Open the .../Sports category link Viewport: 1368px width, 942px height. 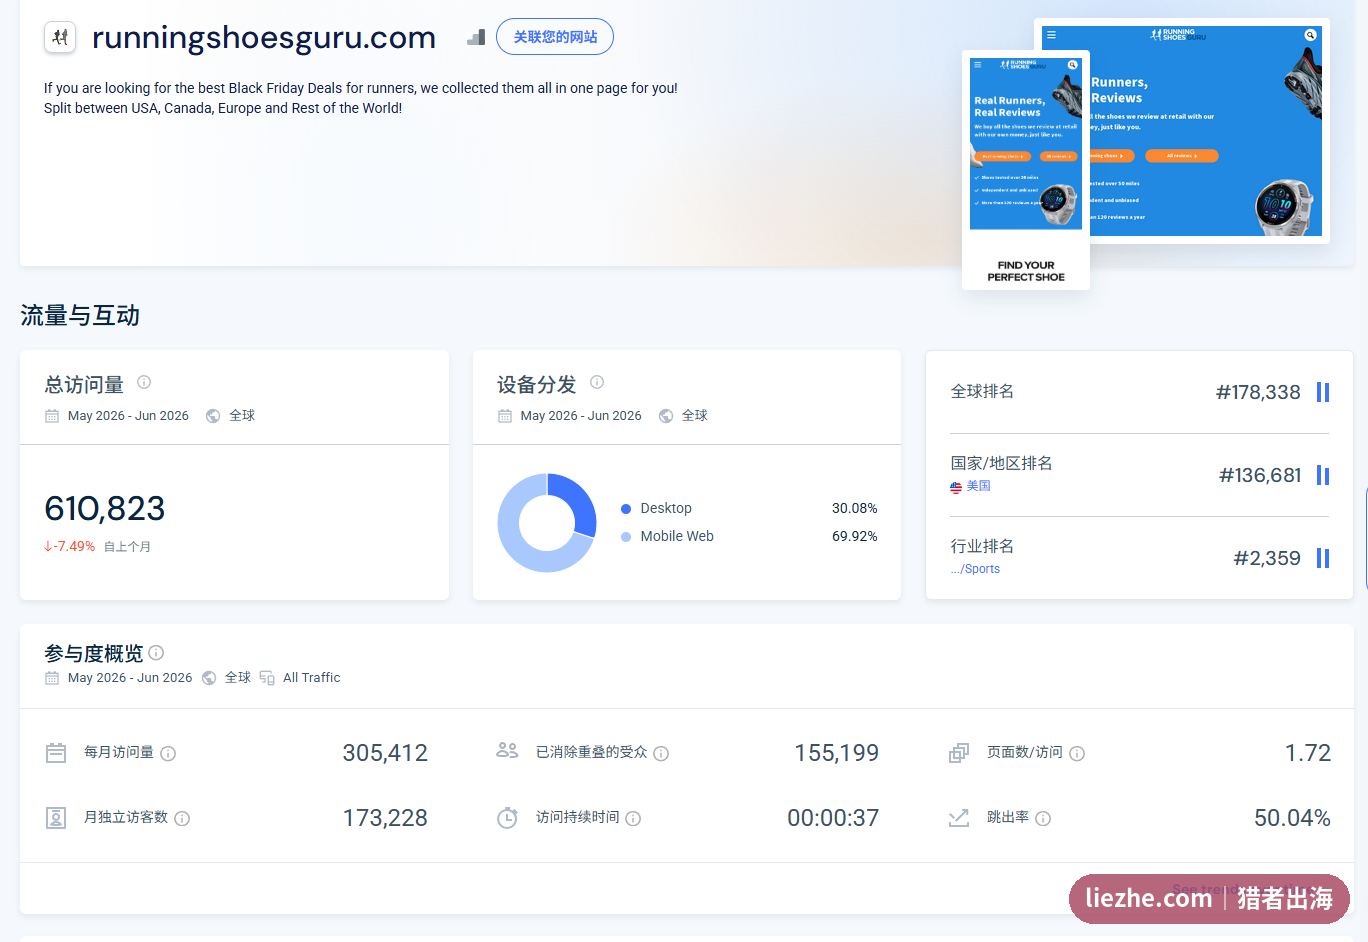(975, 569)
